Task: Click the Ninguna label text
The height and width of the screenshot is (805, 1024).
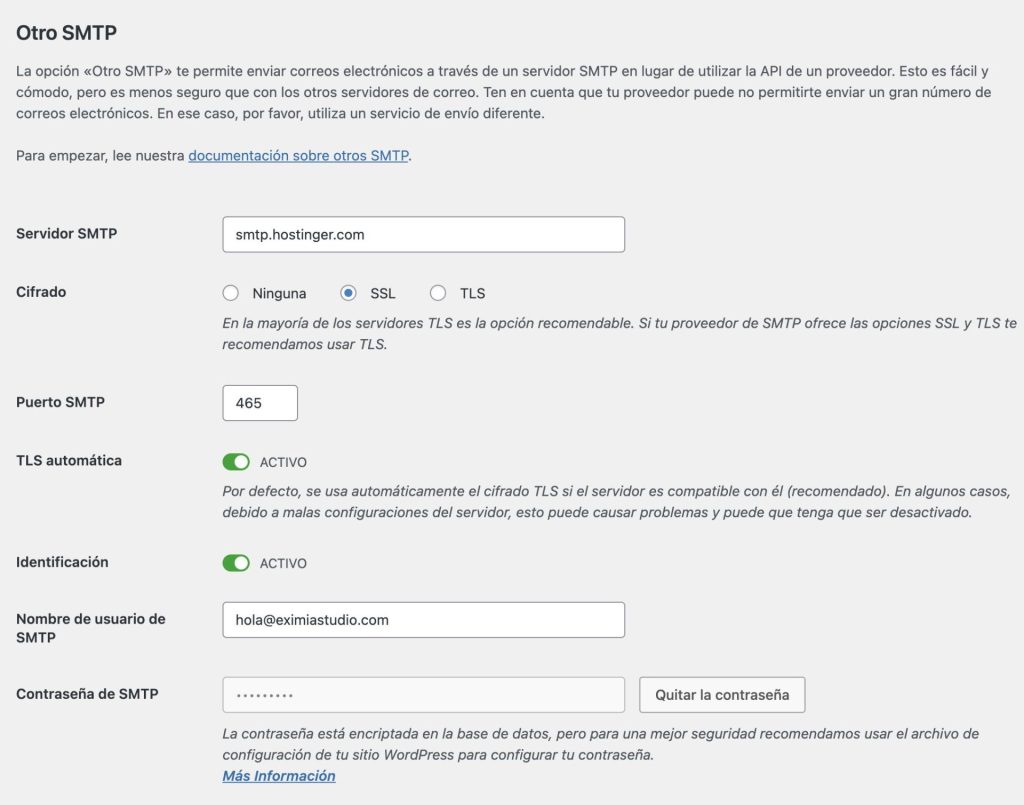Action: (279, 294)
